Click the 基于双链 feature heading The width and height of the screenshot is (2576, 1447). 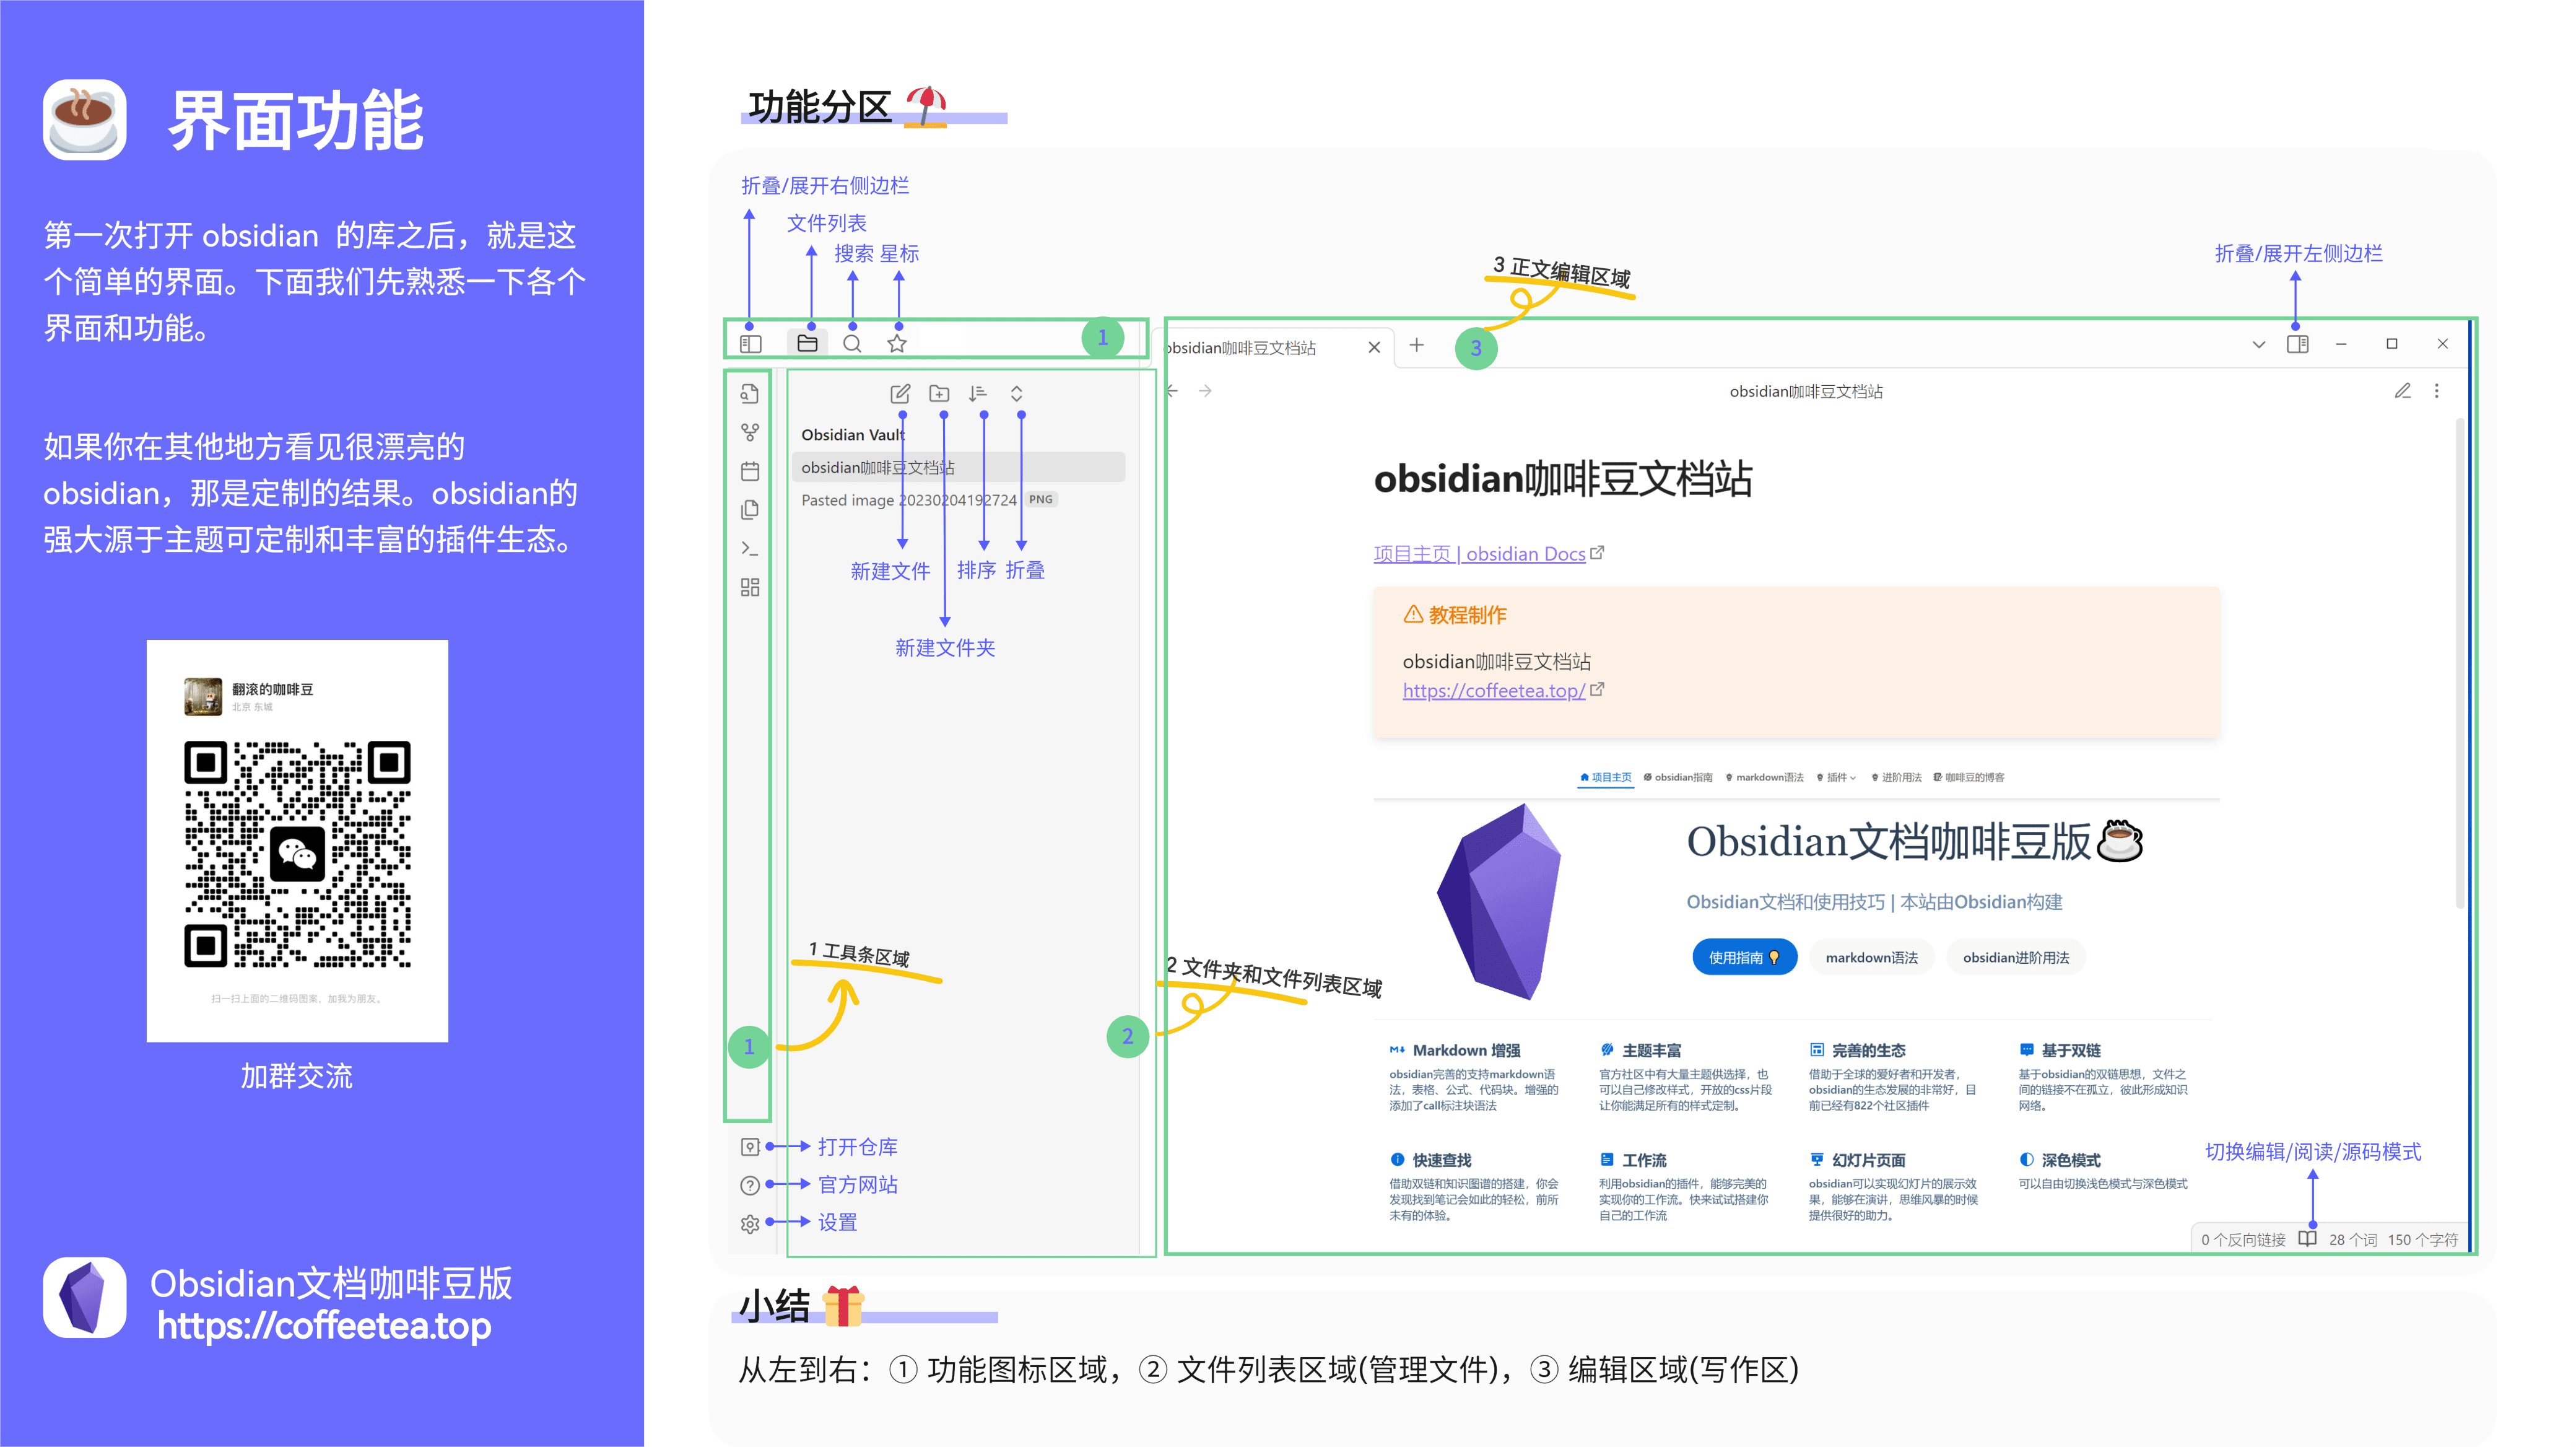2070,1050
